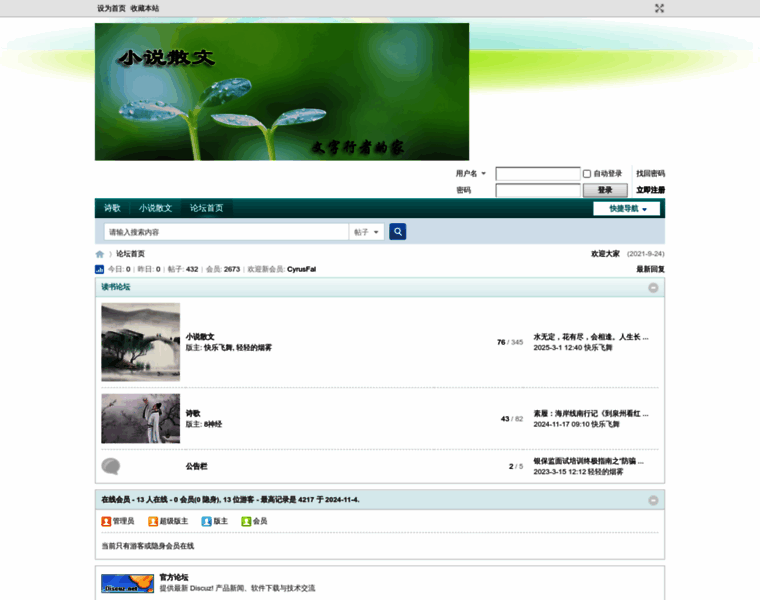Go to the 小说散文 navigation tab
This screenshot has width=760, height=600.
[155, 208]
